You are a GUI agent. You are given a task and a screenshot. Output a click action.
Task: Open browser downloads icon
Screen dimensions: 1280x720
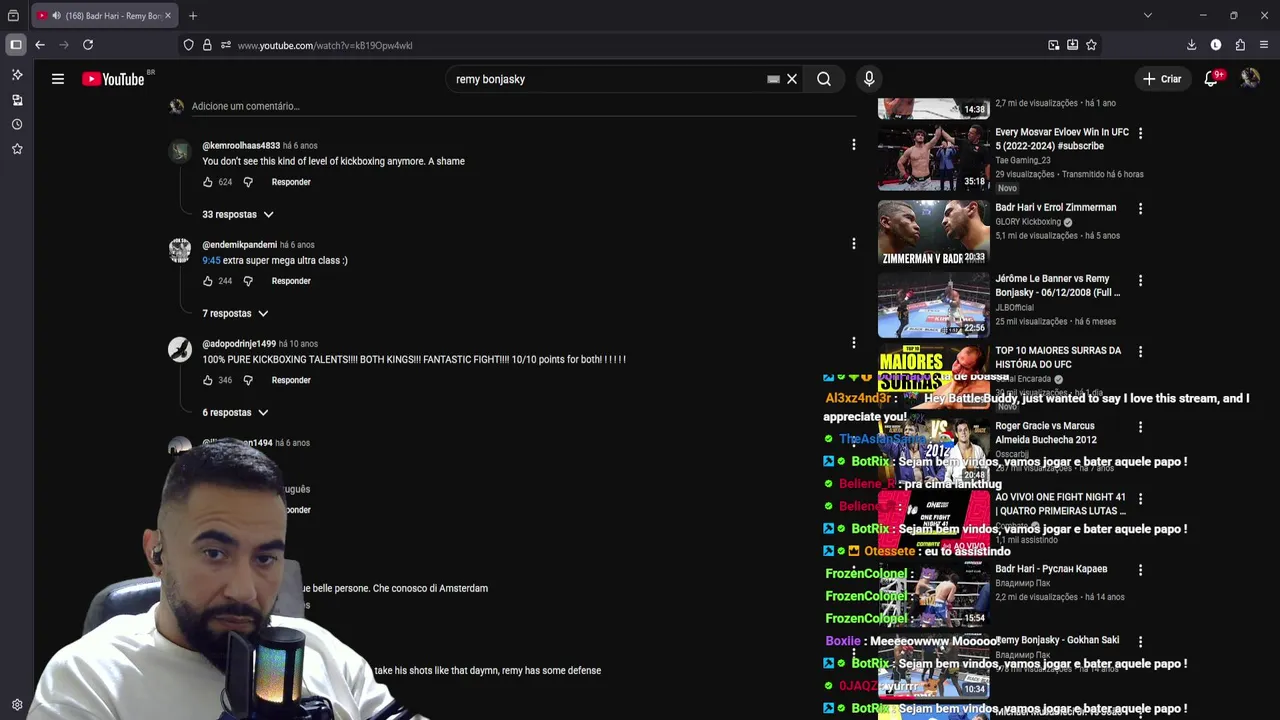coord(1191,45)
